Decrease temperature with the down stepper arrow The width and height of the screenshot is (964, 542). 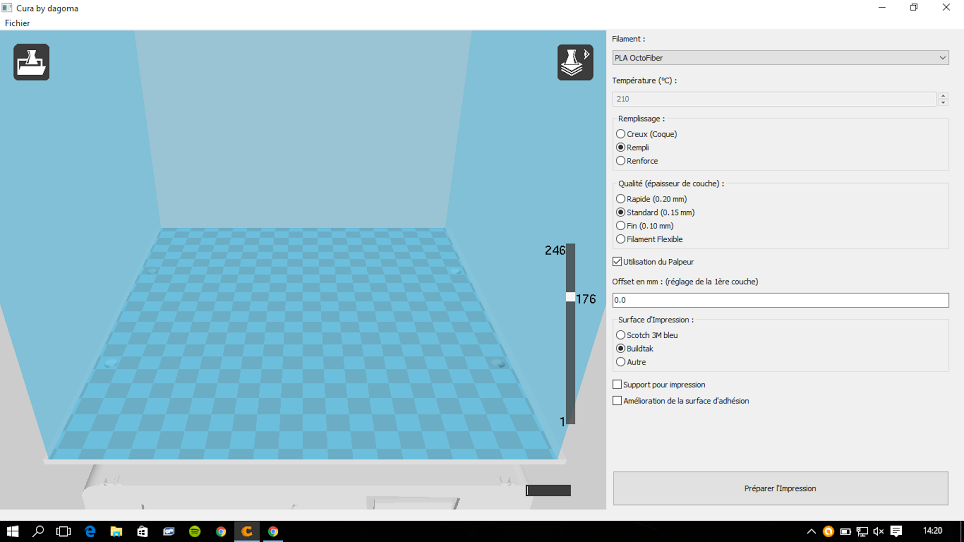(x=943, y=103)
